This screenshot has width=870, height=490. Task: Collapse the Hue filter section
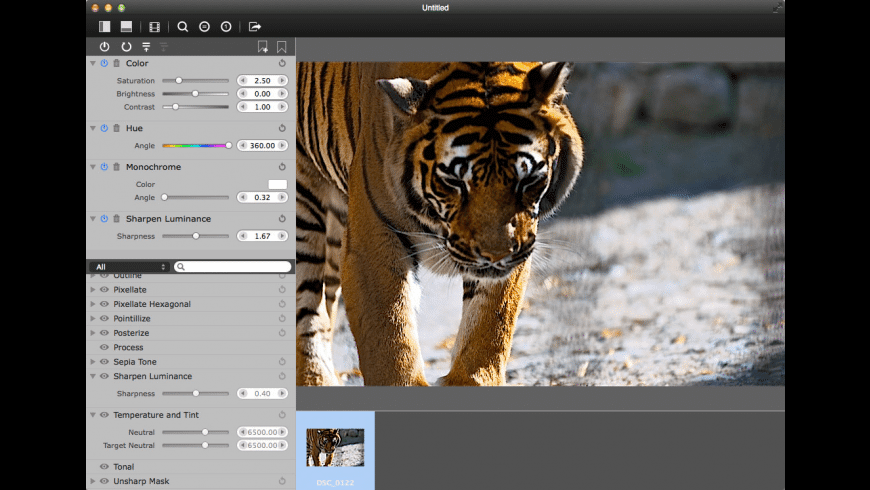coord(93,128)
